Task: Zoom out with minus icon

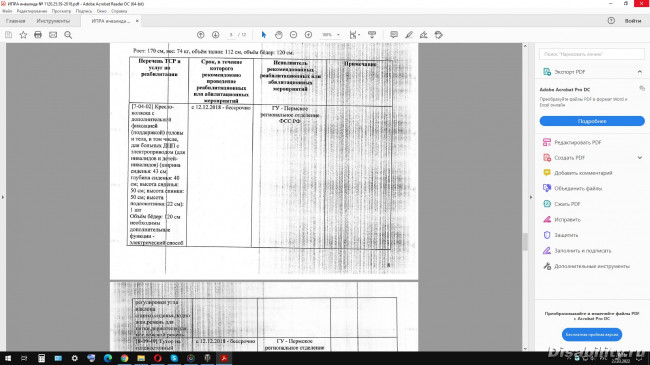Action: point(293,35)
